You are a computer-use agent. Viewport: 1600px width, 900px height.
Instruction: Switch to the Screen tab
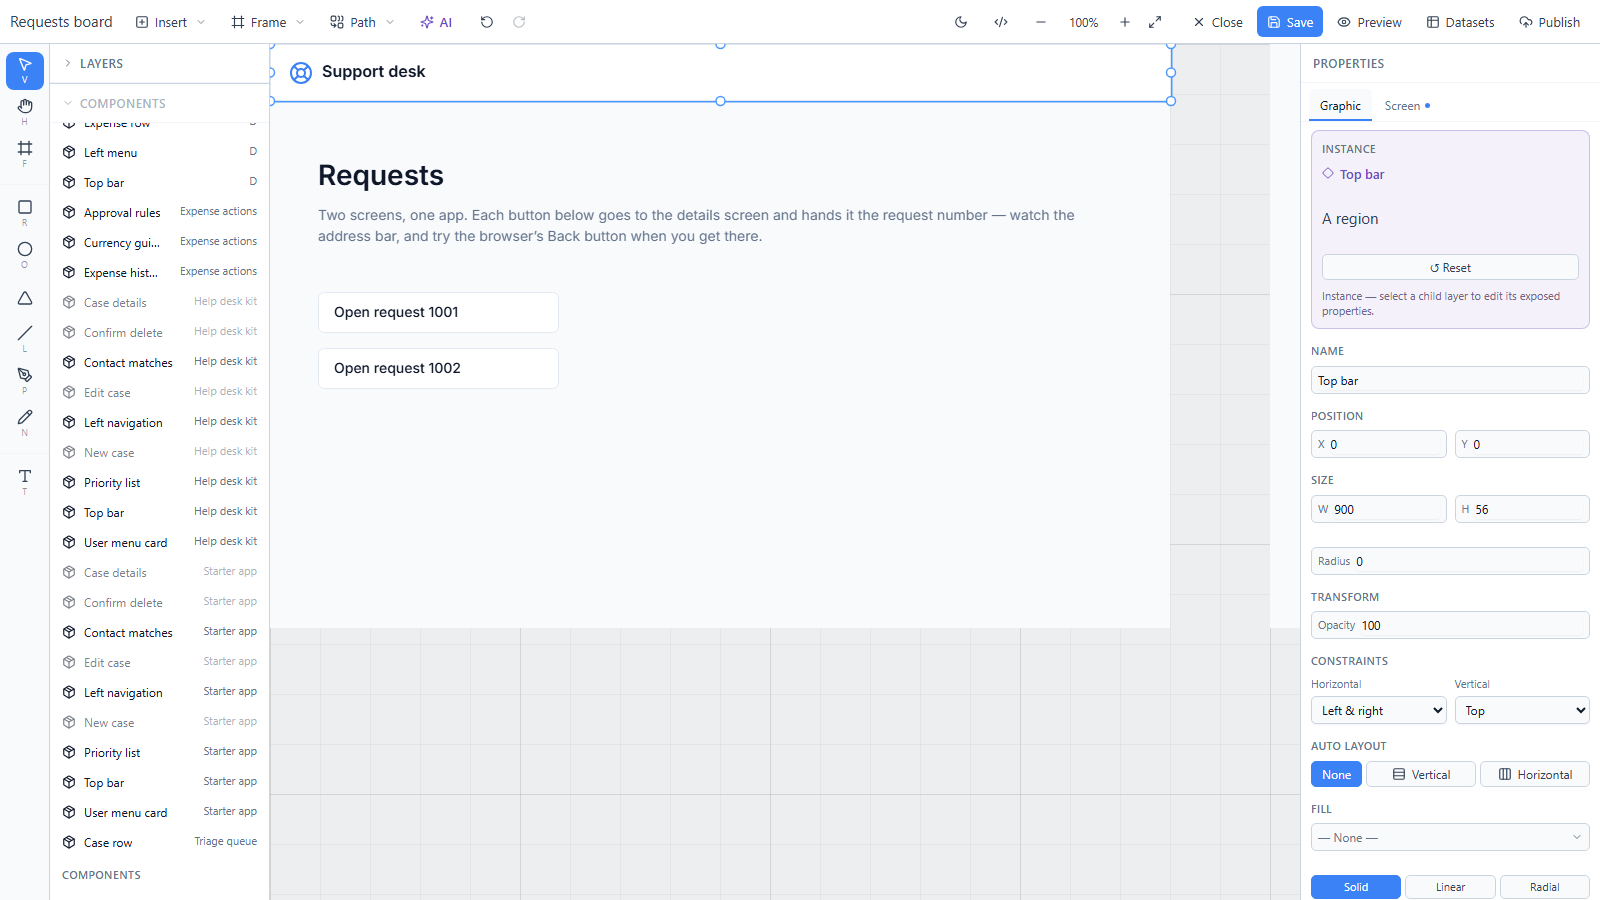point(1407,106)
